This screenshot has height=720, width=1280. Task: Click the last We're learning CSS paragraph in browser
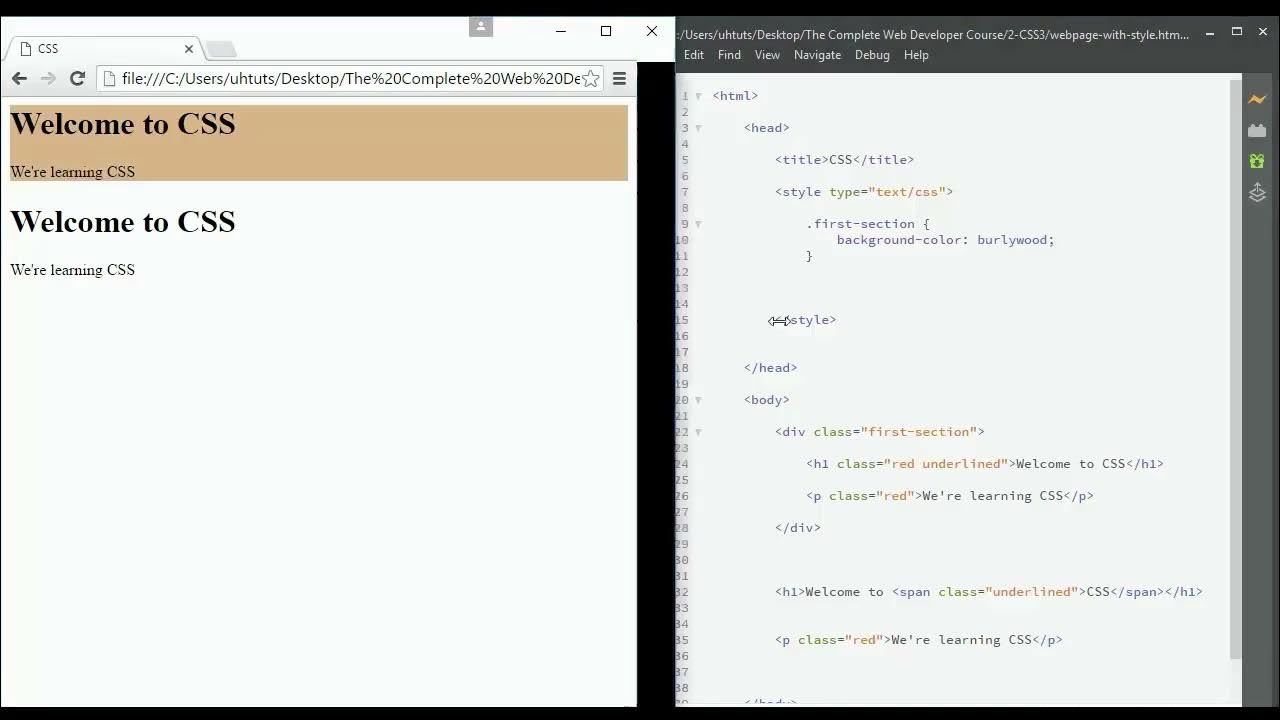click(x=72, y=270)
